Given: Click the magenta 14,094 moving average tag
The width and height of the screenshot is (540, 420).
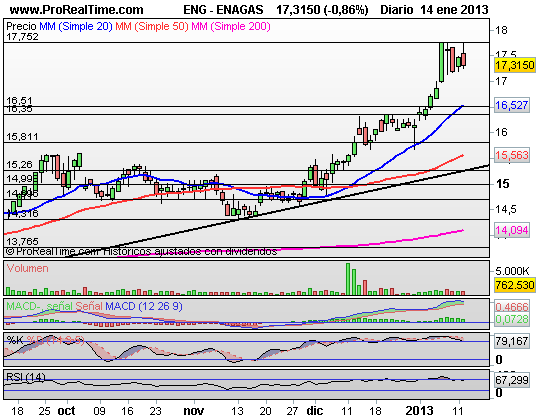Looking at the screenshot, I should (x=511, y=230).
